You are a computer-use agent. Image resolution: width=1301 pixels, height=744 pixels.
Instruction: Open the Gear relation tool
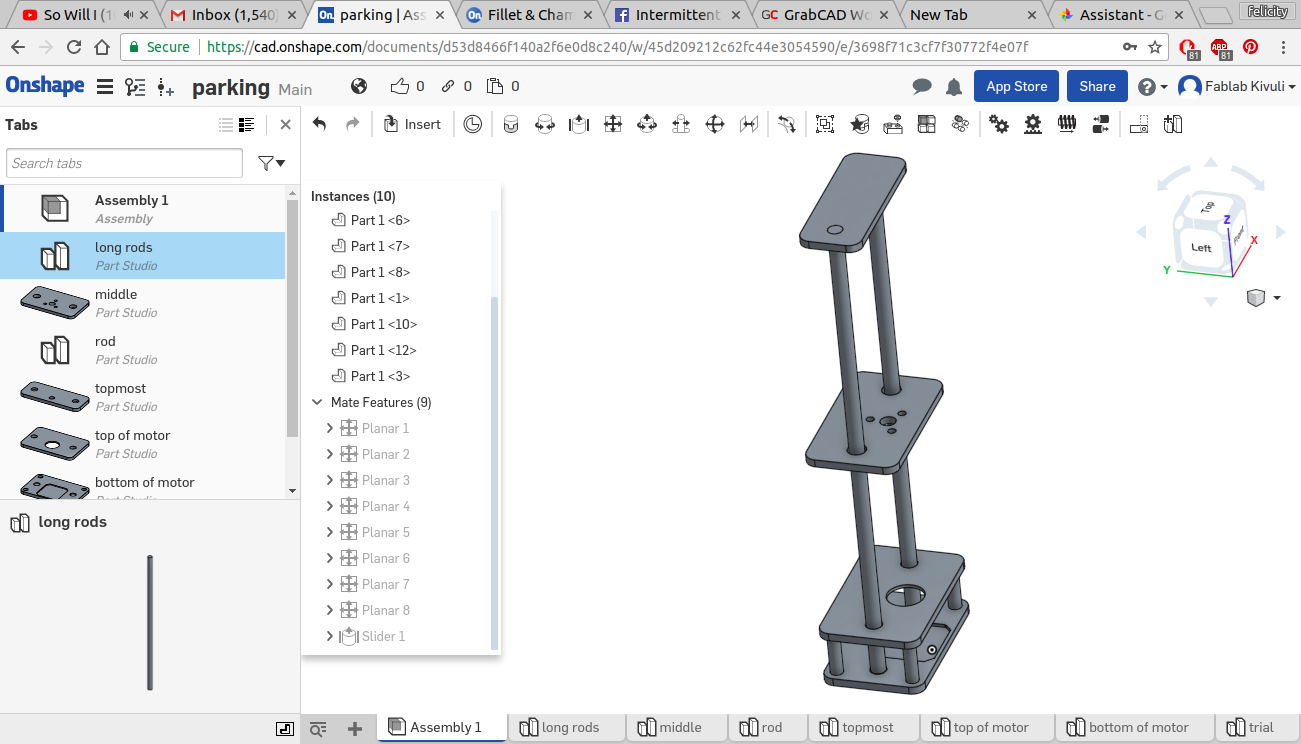click(x=999, y=124)
